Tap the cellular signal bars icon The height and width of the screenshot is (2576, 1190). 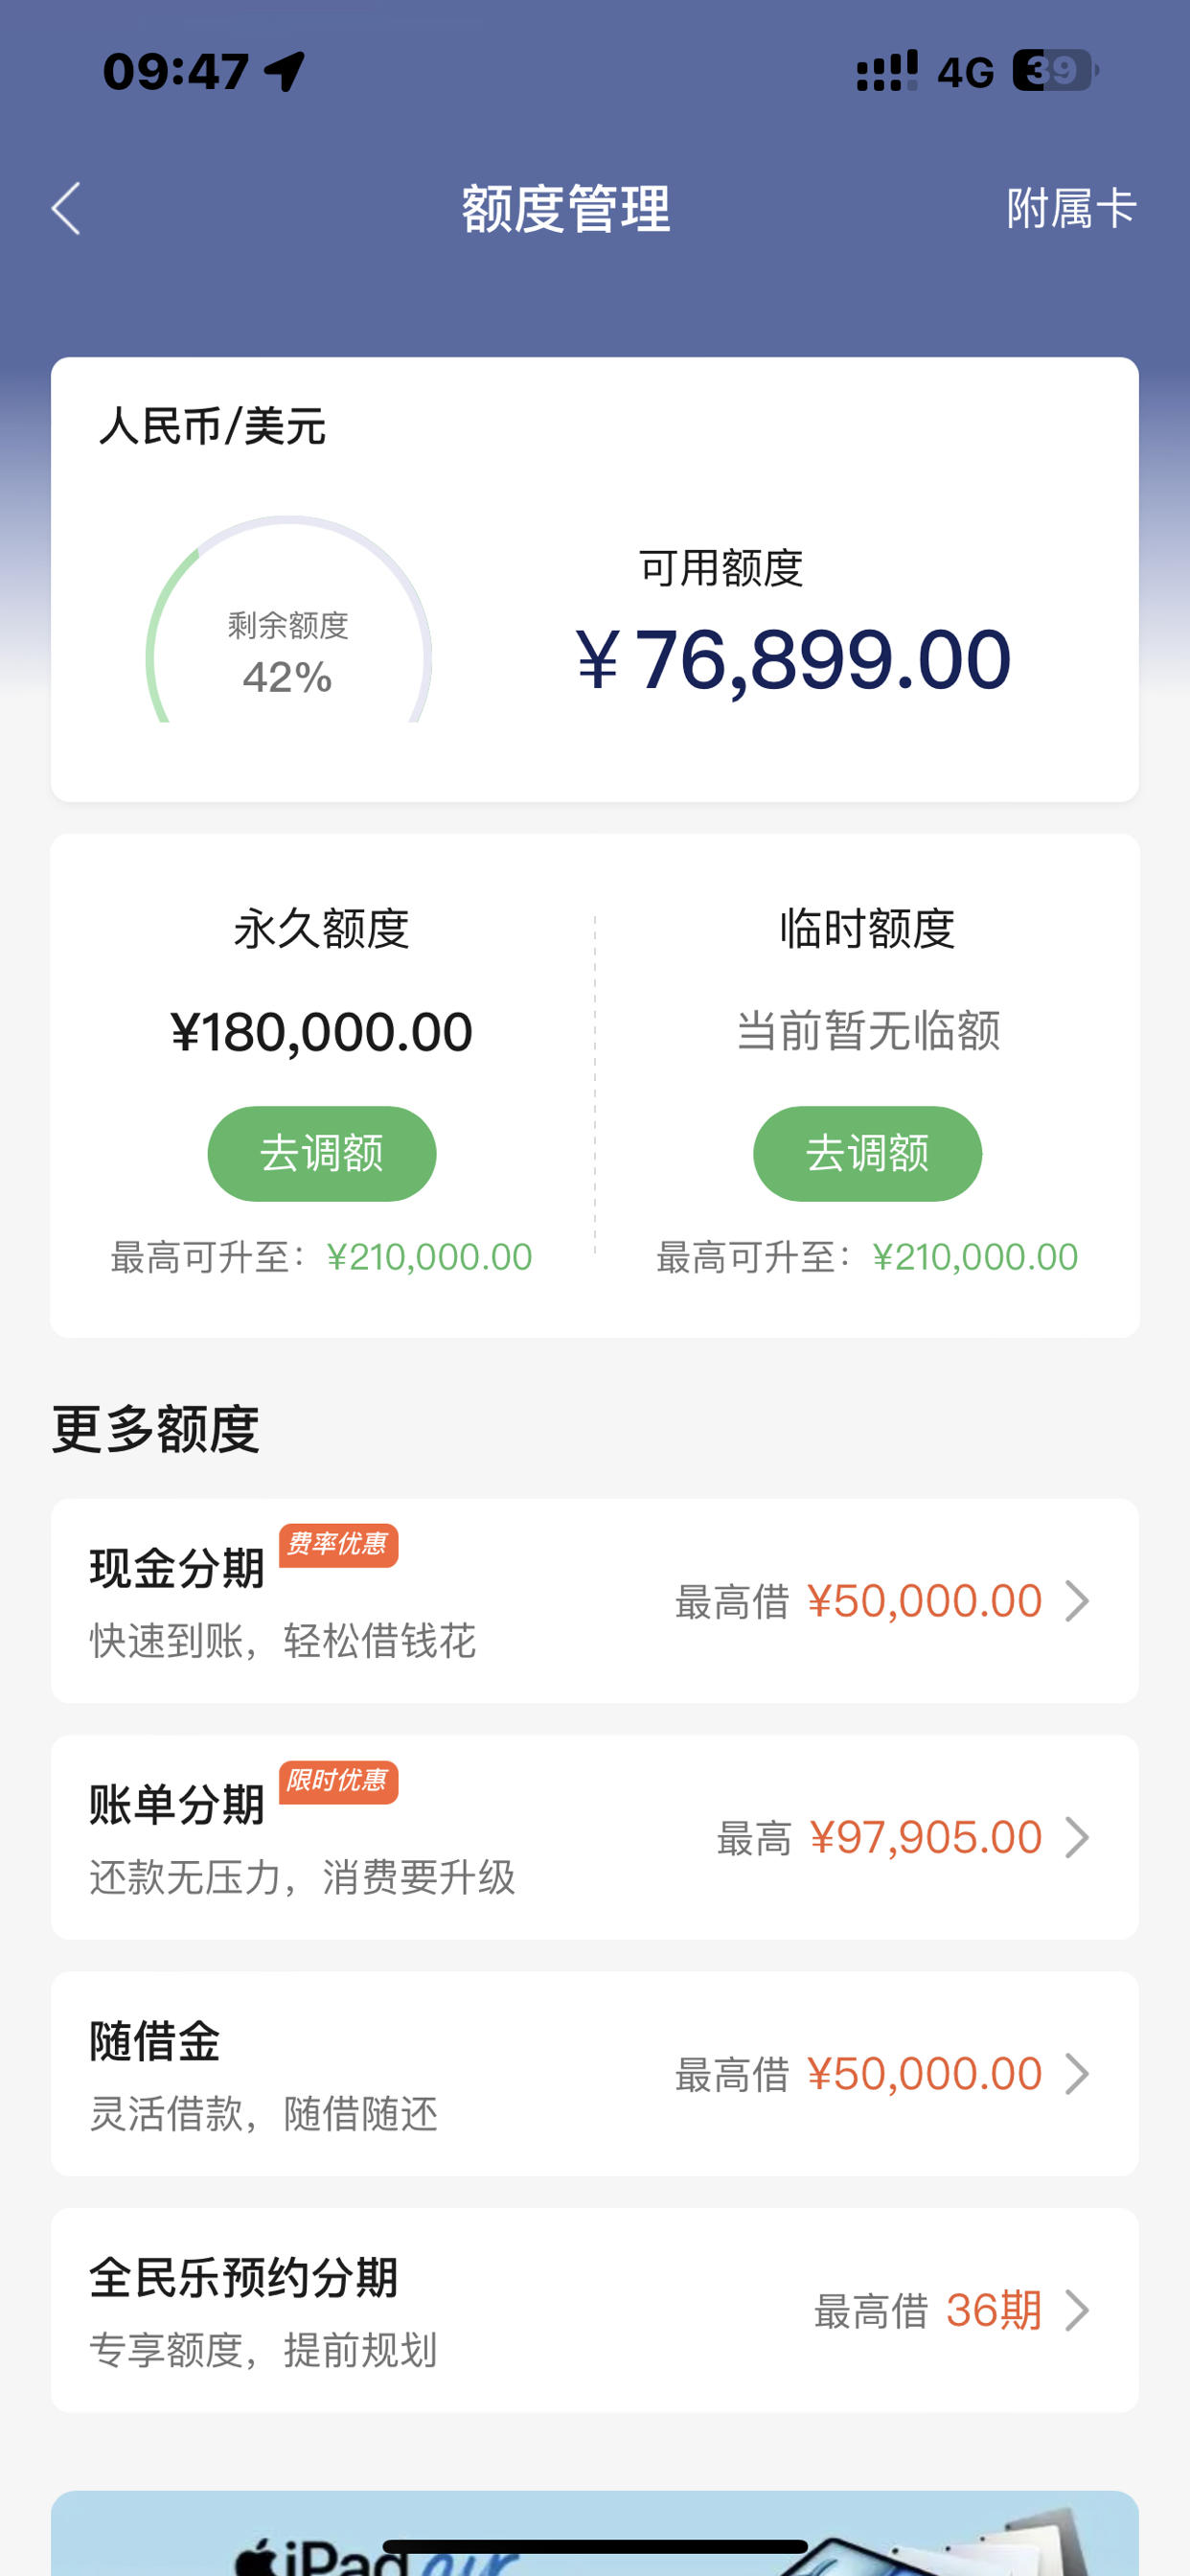click(887, 71)
